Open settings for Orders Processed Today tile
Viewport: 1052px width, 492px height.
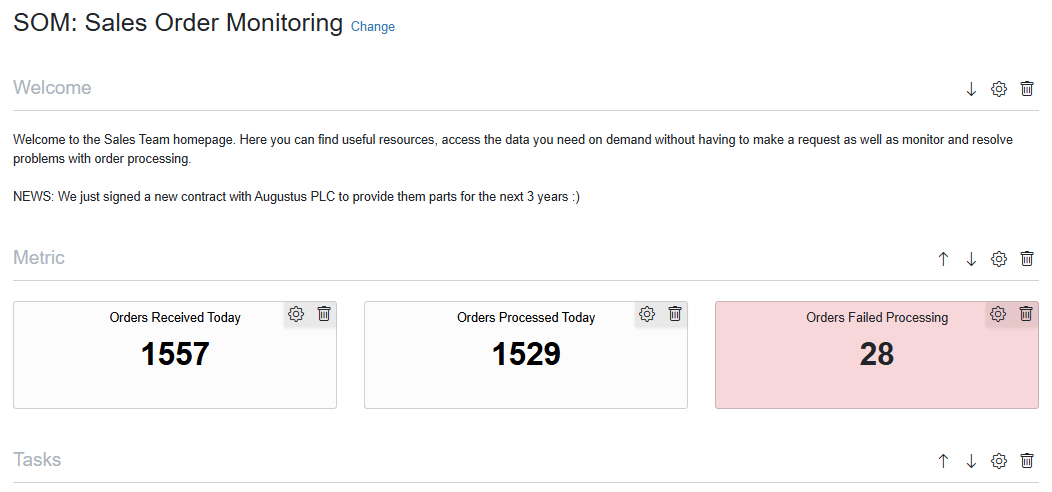click(x=647, y=313)
